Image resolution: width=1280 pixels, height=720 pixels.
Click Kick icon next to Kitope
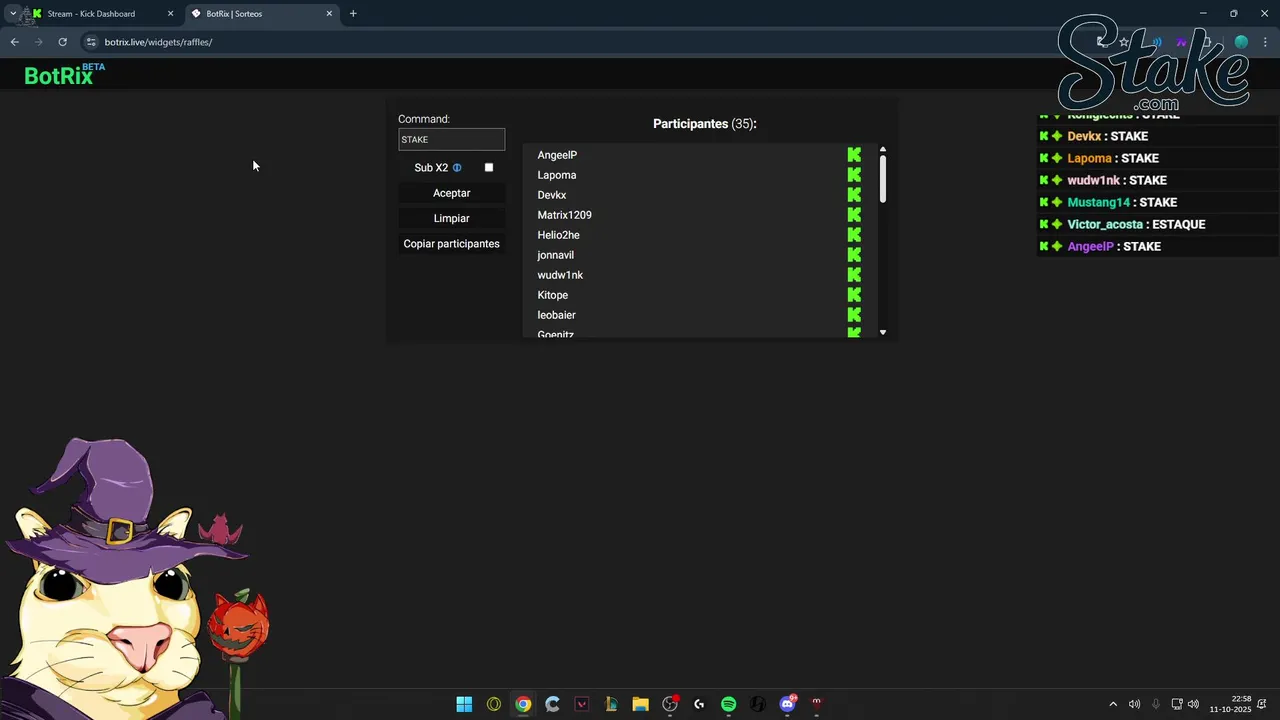pos(854,295)
